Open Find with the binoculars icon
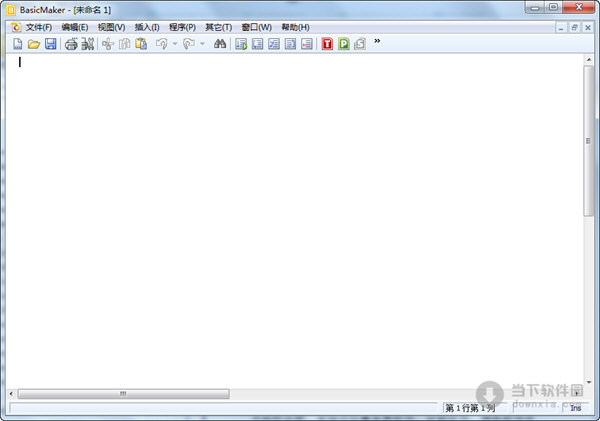600x421 pixels. click(220, 44)
